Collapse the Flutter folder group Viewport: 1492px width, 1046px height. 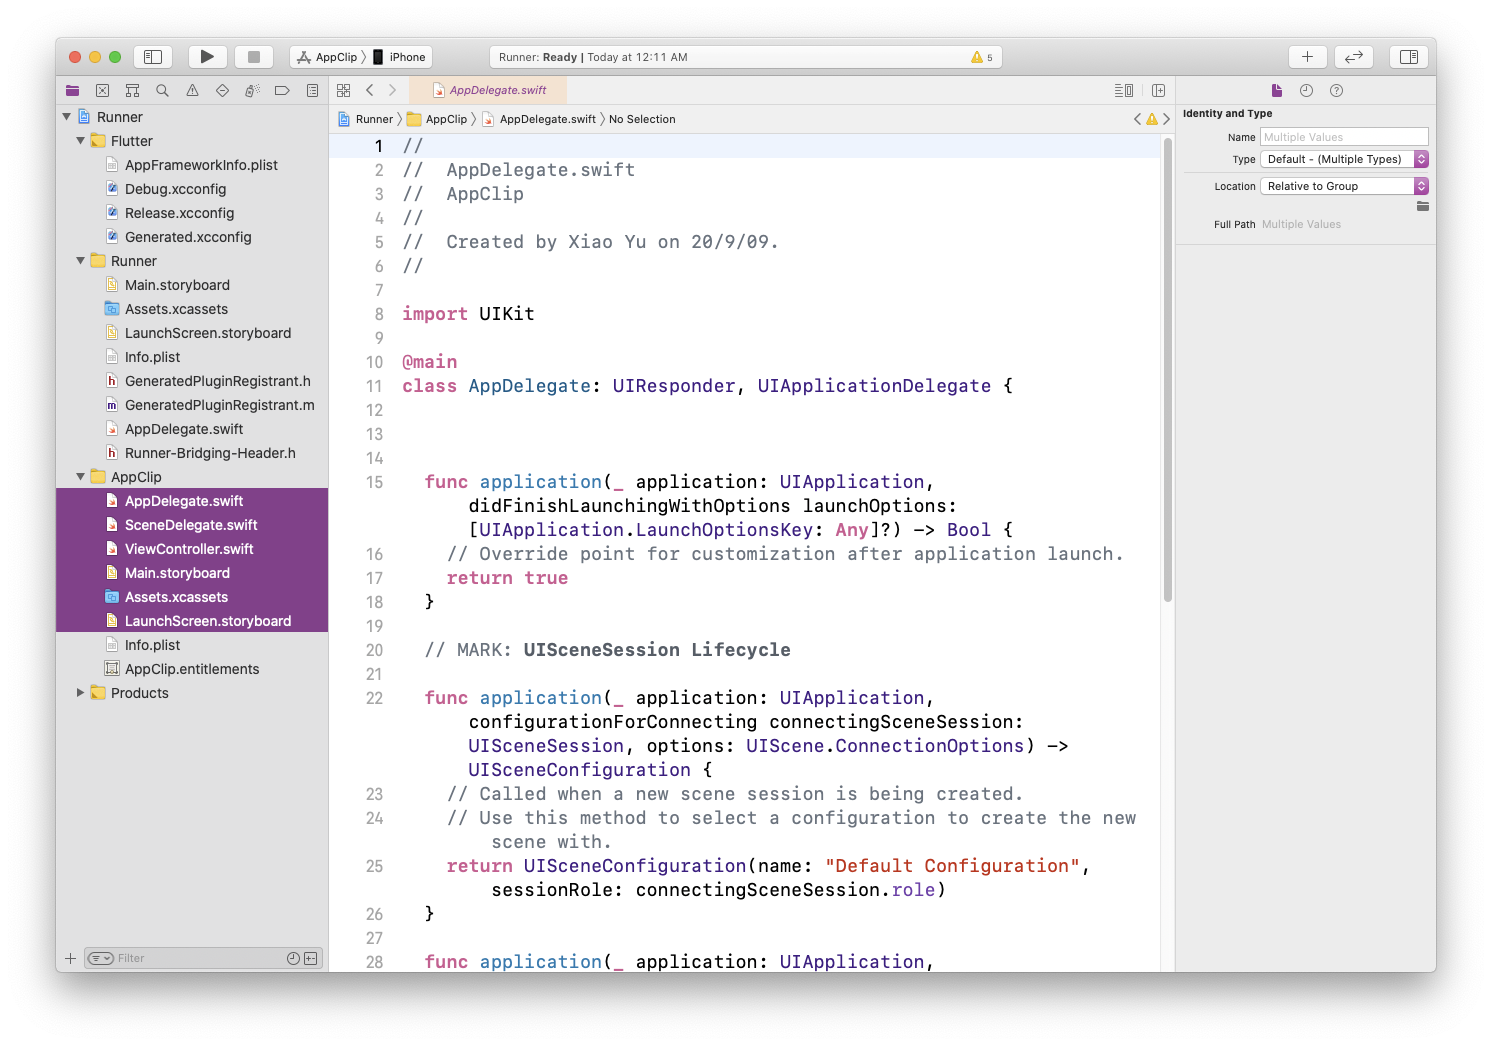click(x=81, y=141)
